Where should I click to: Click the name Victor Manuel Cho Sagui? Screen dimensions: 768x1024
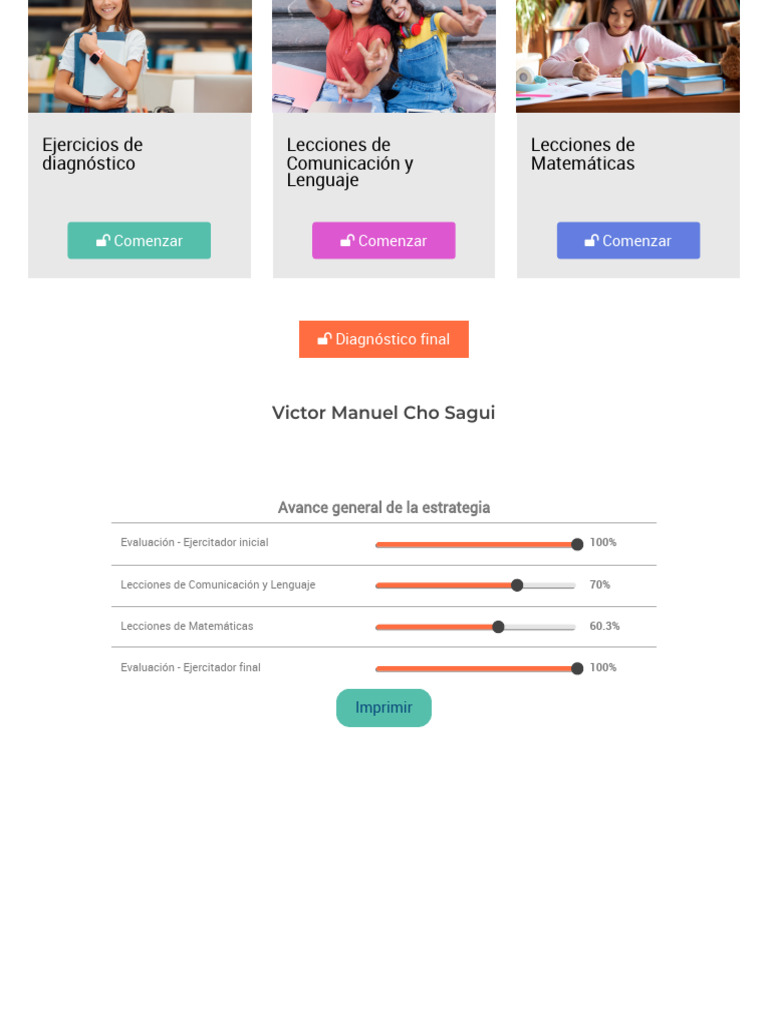click(384, 413)
